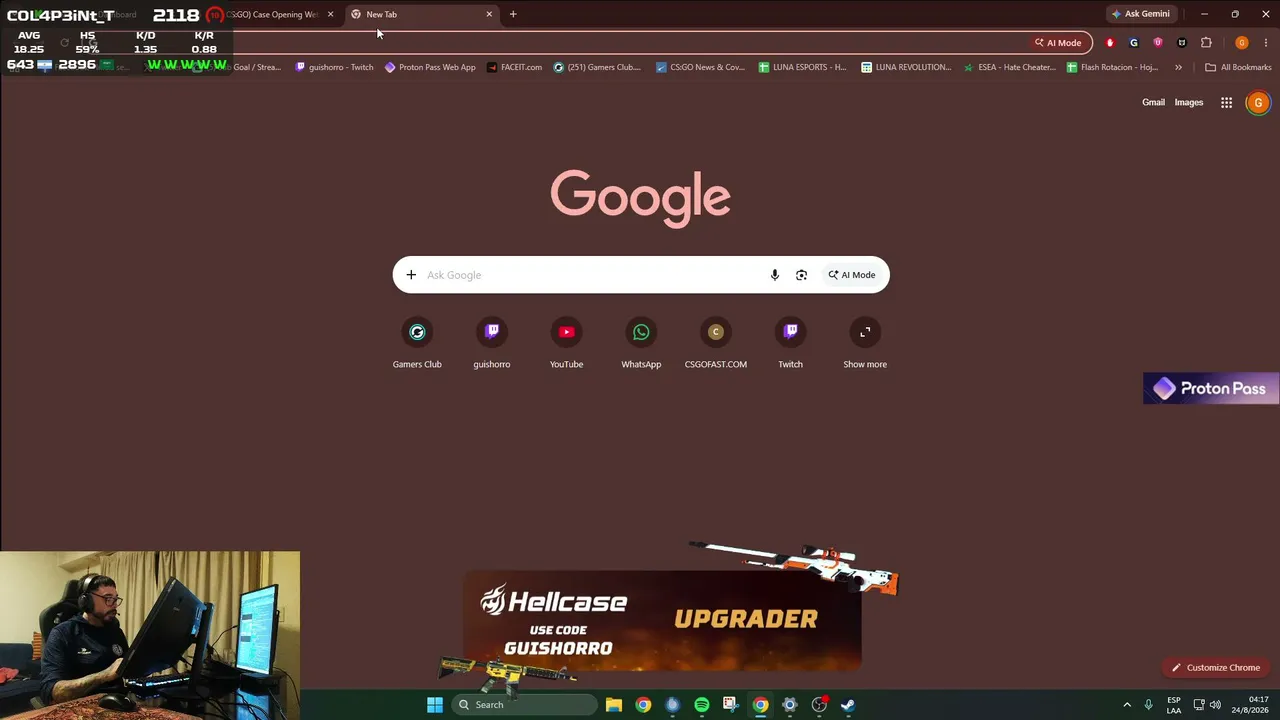Open the Snipping Tool taskbar icon
The height and width of the screenshot is (720, 1280).
[x=731, y=705]
